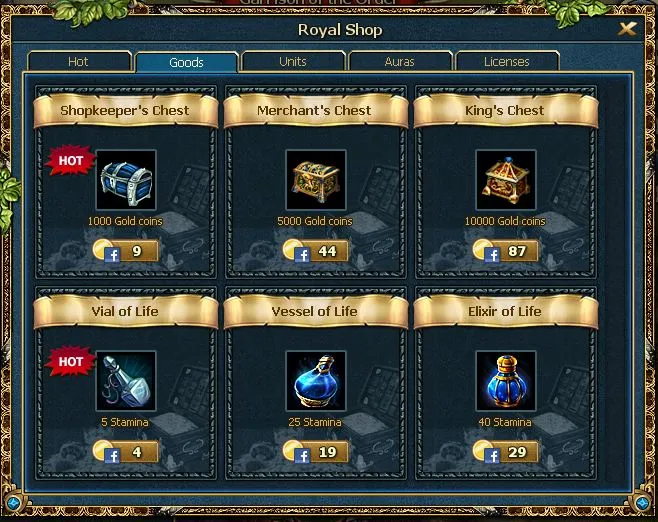The image size is (658, 522).
Task: Click the HOT badge on Shopkeeper's Chest
Action: coord(70,160)
